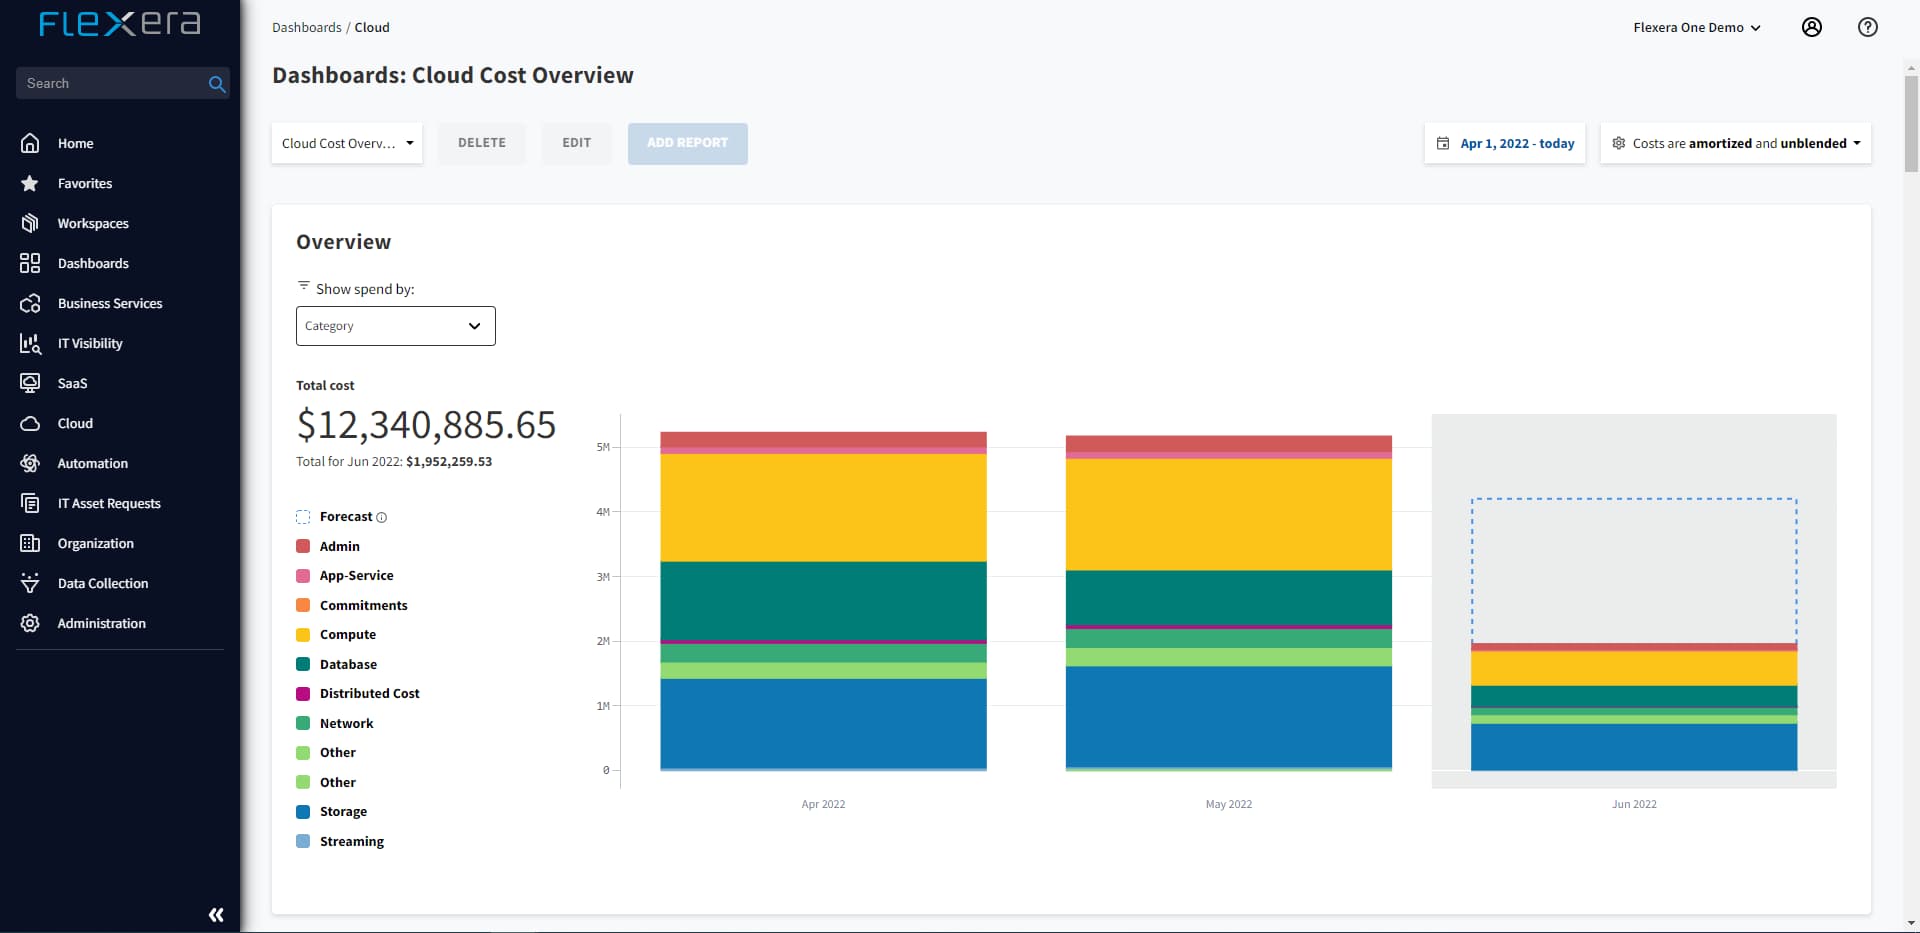The image size is (1920, 933).
Task: Collapse the sidebar with double-chevron icon
Action: pos(216,915)
